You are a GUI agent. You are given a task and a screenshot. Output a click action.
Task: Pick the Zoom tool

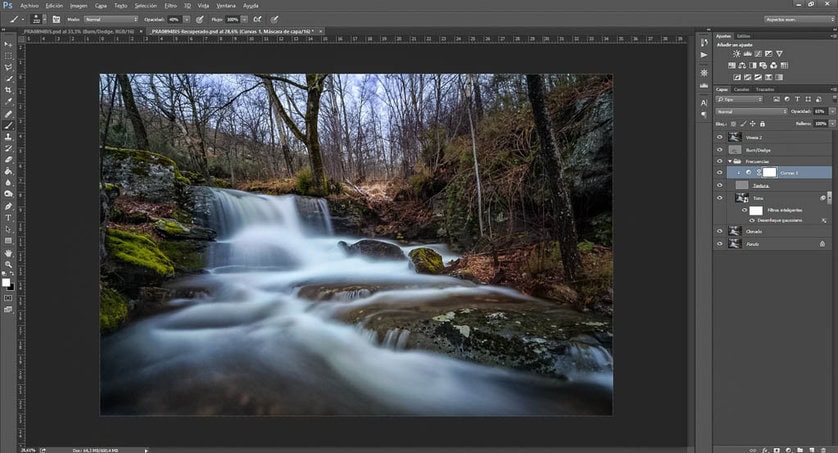9,265
